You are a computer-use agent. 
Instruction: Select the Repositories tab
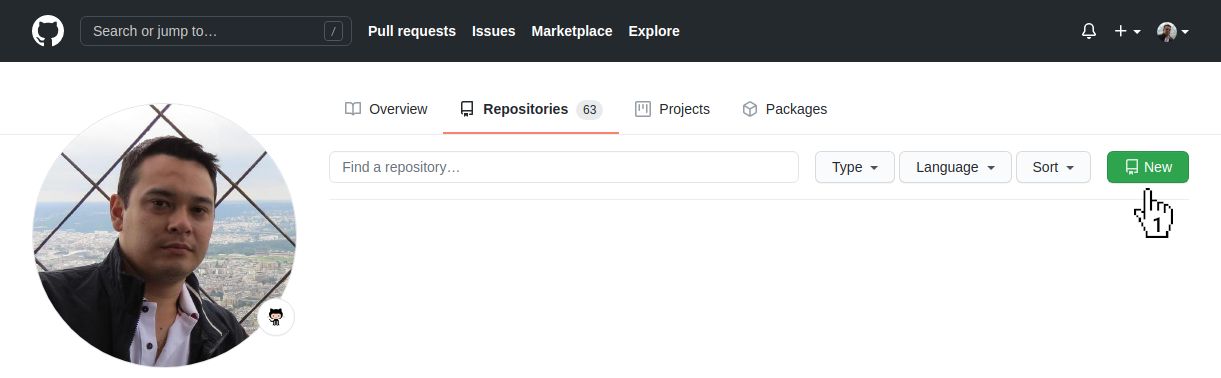click(531, 109)
